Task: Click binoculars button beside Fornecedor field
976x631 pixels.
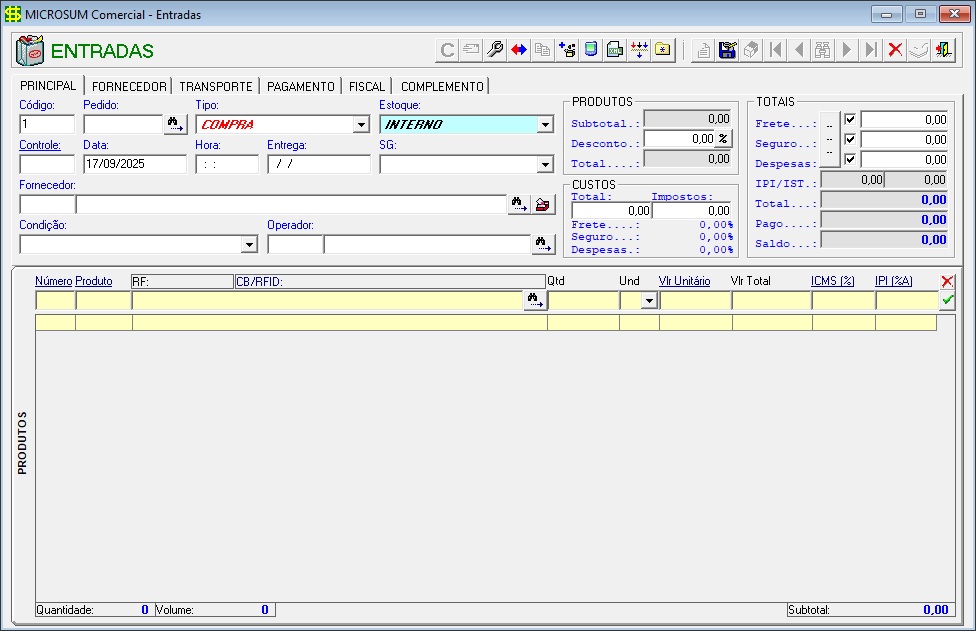Action: point(518,204)
